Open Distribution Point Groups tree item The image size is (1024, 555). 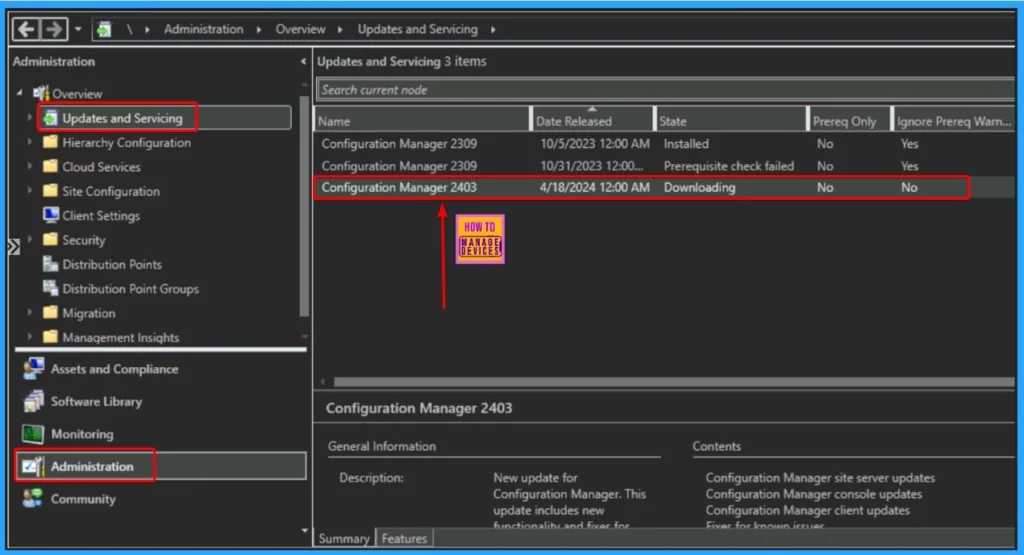(131, 289)
